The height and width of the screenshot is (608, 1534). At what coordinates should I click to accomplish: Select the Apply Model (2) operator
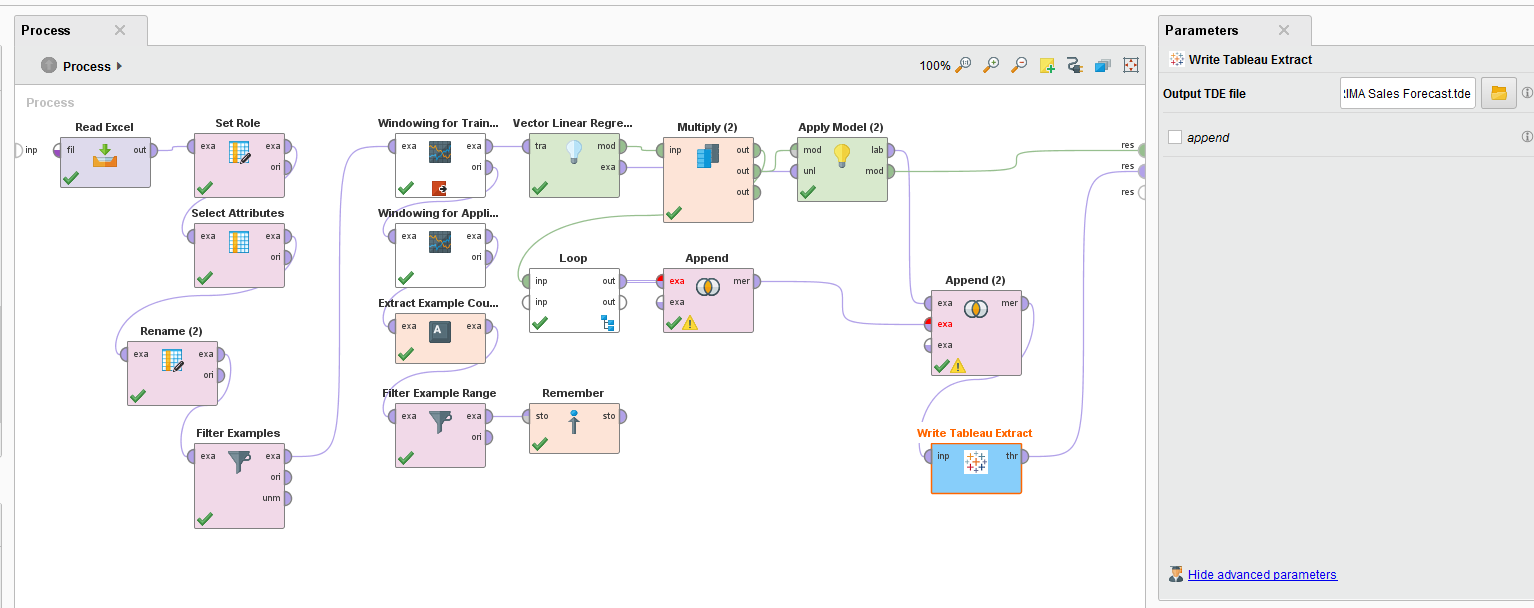[841, 170]
